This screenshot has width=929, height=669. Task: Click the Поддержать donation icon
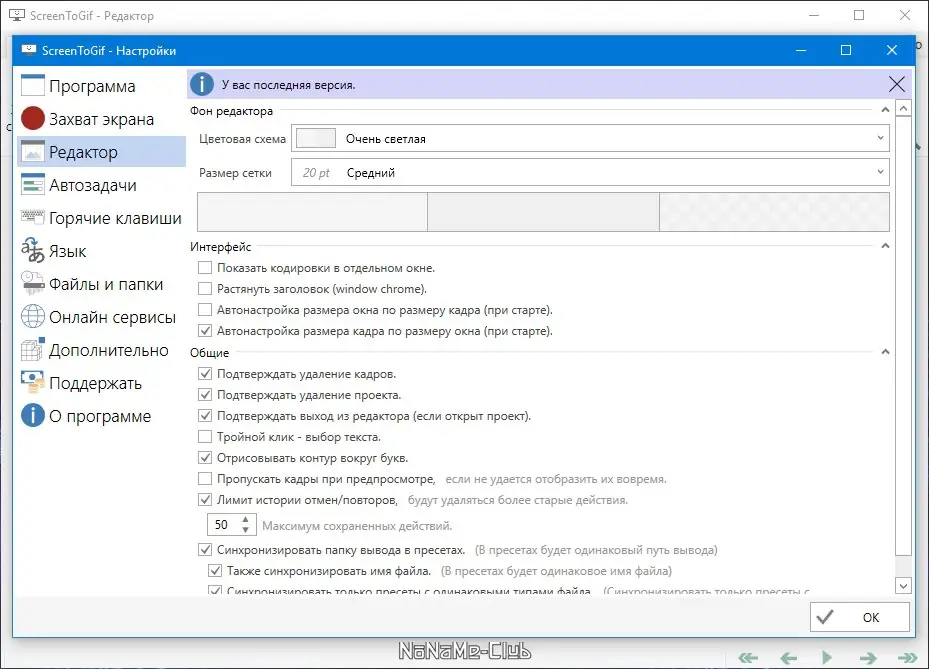(33, 383)
